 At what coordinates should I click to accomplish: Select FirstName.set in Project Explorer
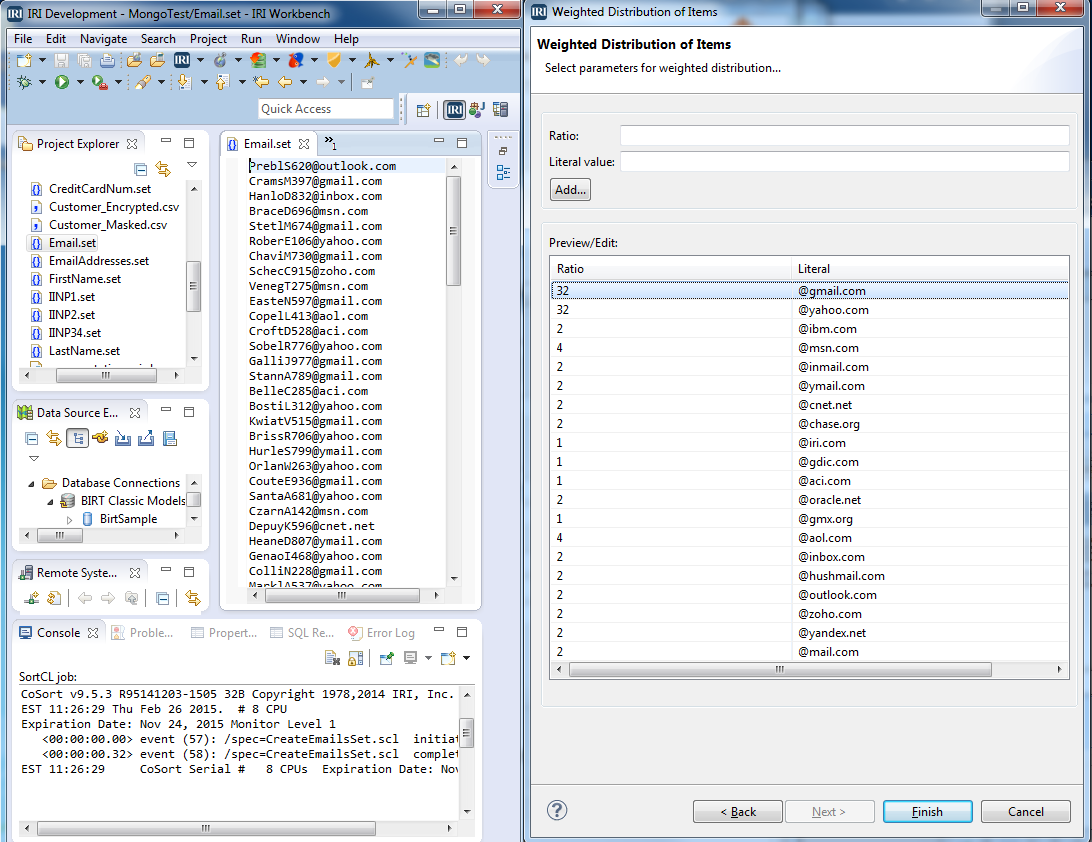pyautogui.click(x=85, y=279)
